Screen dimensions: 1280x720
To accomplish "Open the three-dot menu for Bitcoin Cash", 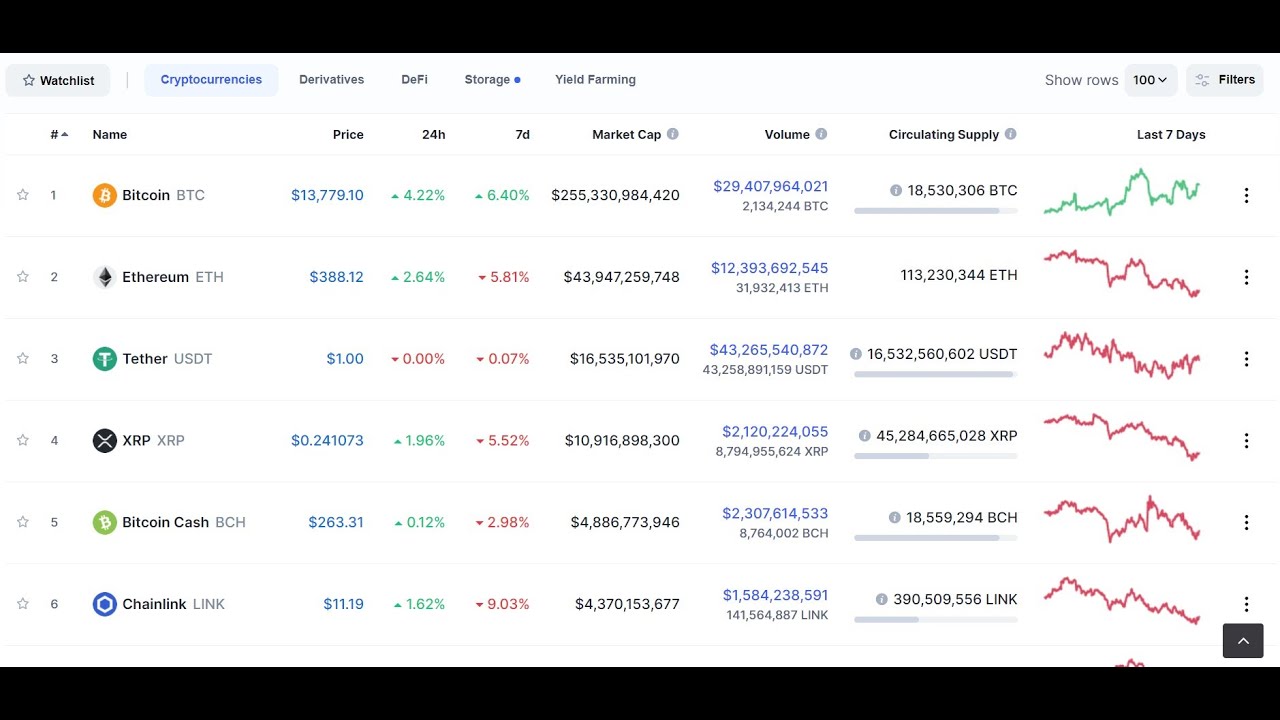I will [1246, 522].
